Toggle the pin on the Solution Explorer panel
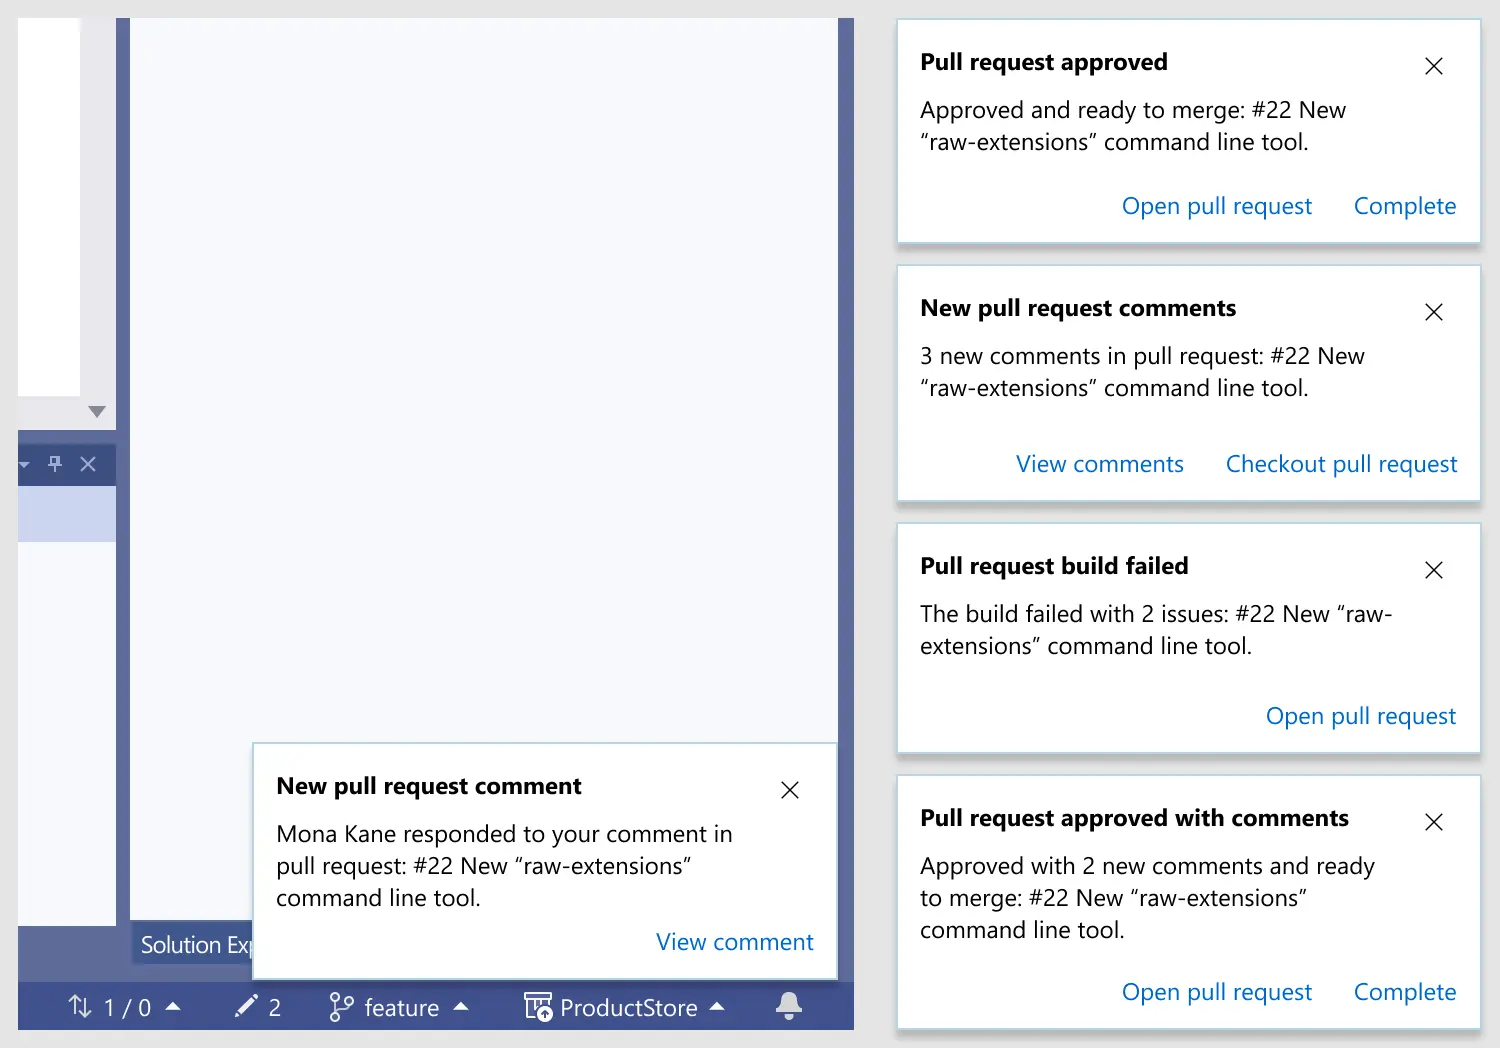The height and width of the screenshot is (1048, 1500). click(55, 463)
